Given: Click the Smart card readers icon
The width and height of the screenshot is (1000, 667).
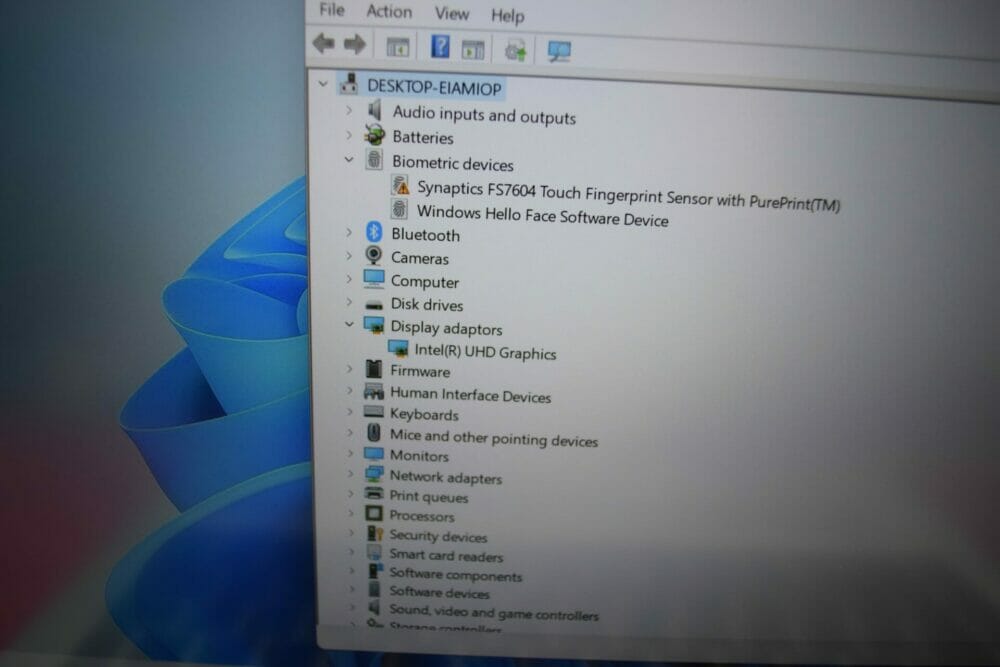Looking at the screenshot, I should click(x=374, y=553).
